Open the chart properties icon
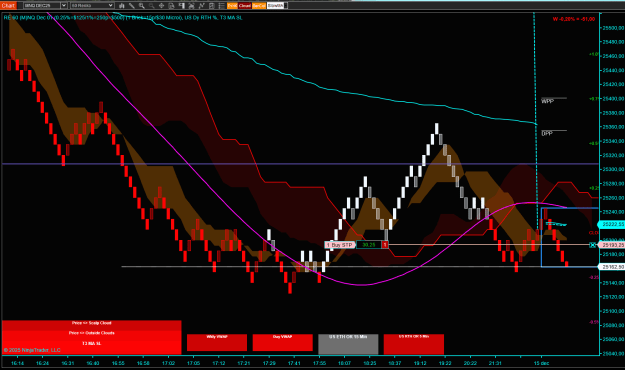The image size is (625, 370). point(212,6)
